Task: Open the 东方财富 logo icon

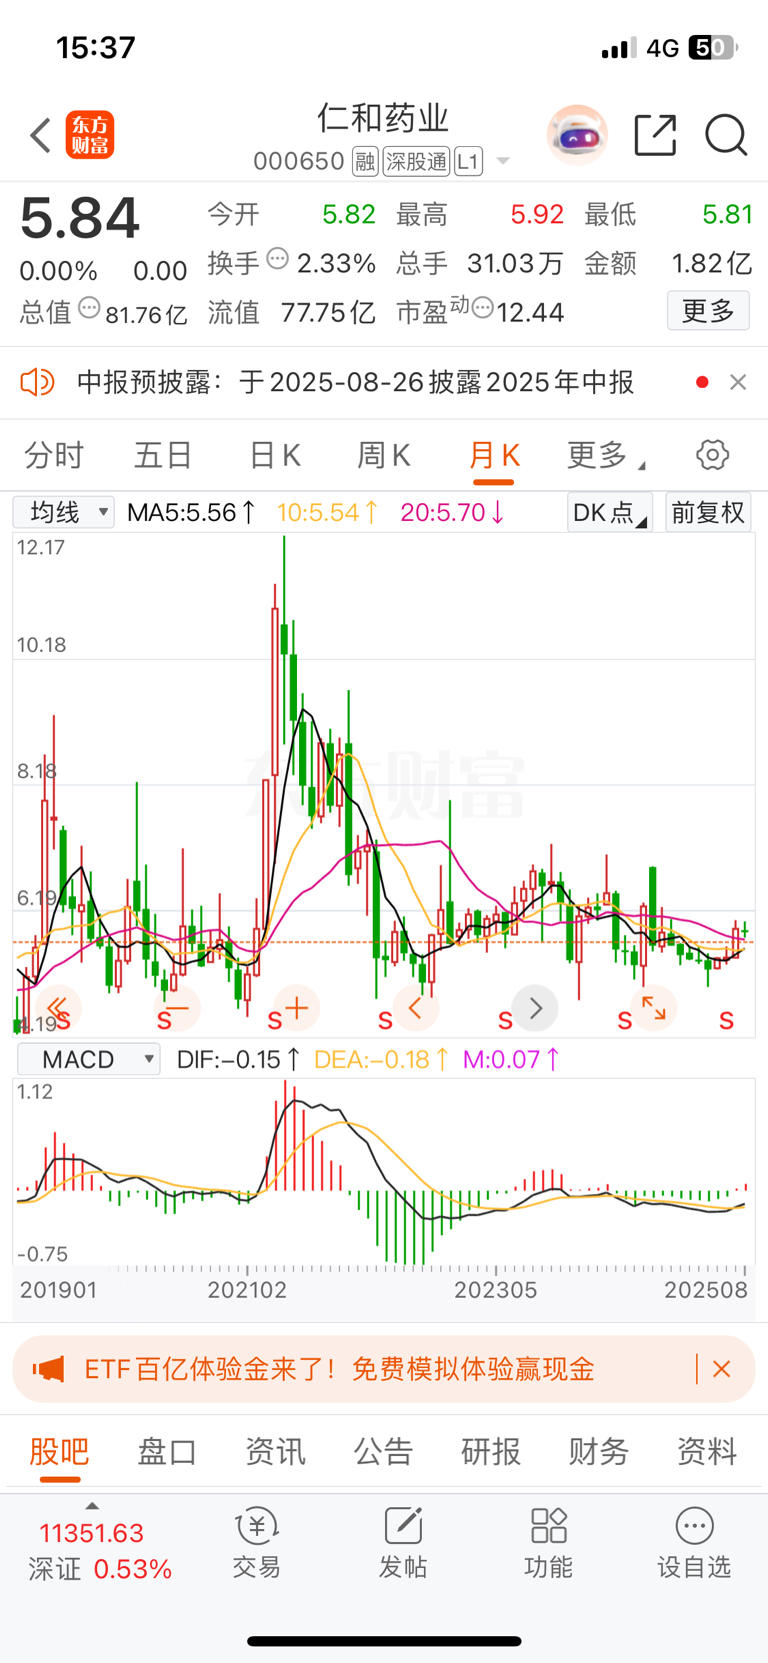Action: [90, 135]
